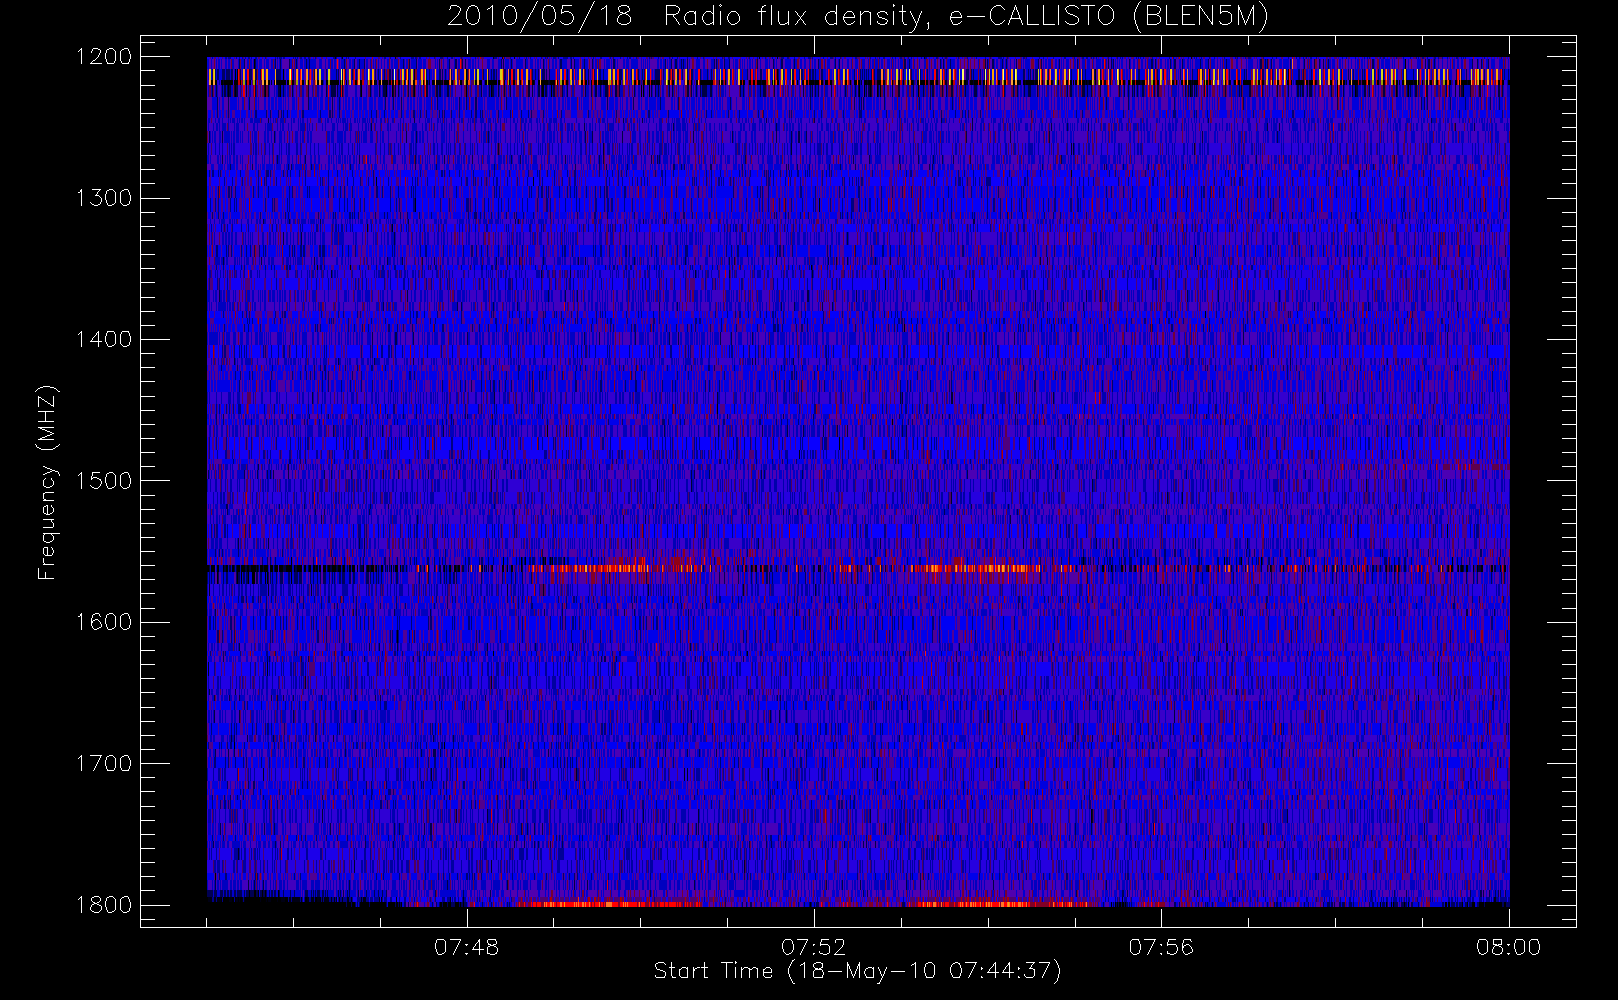The width and height of the screenshot is (1618, 1000).
Task: Click the plot title 'Radio flux density, e-CALLISTO (BLEN5M)'
Action: click(966, 17)
